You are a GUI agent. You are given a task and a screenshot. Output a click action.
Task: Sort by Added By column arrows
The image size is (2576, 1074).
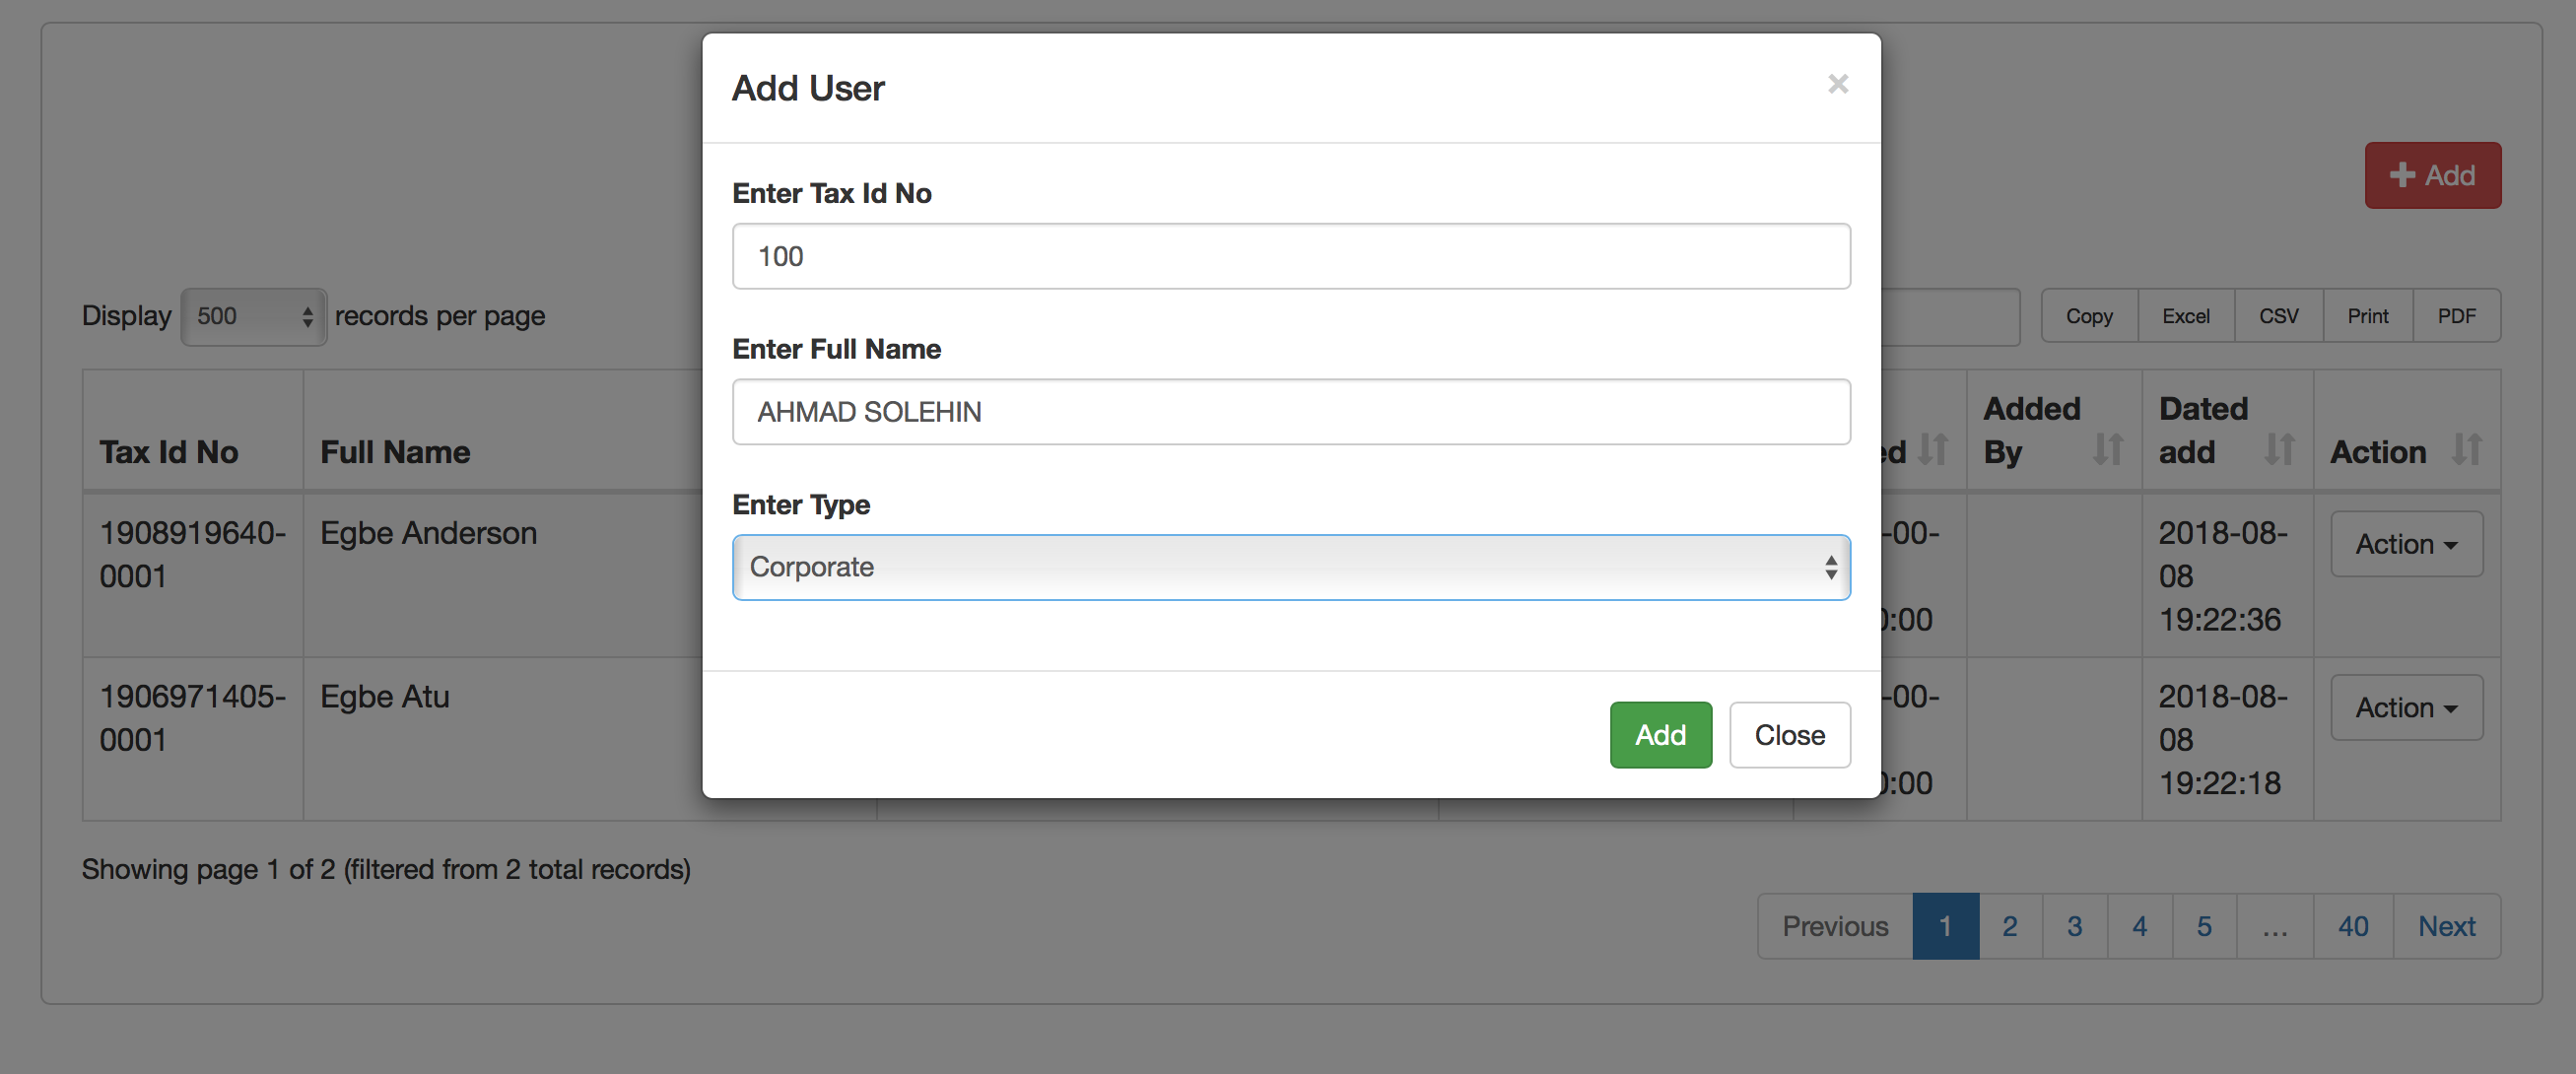point(2107,450)
